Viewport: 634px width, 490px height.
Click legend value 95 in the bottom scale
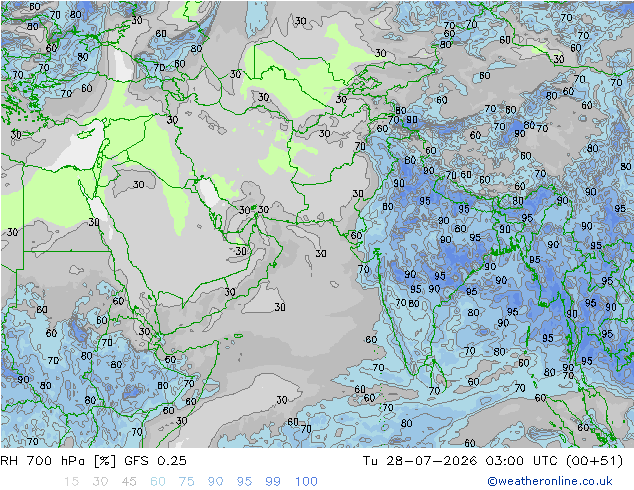click(x=244, y=482)
